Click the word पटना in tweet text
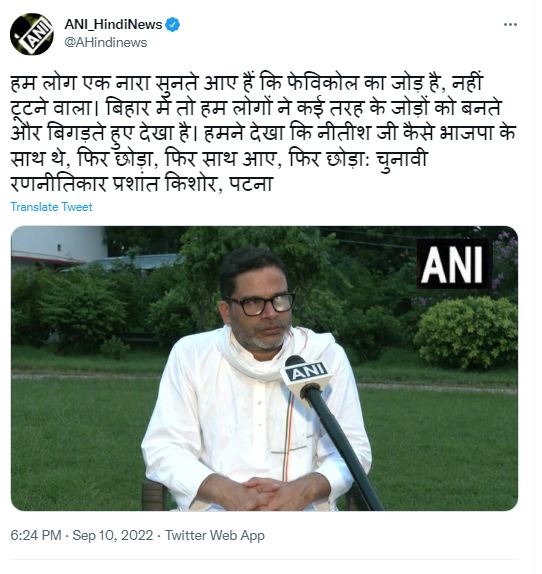The width and height of the screenshot is (542, 574). (x=251, y=184)
